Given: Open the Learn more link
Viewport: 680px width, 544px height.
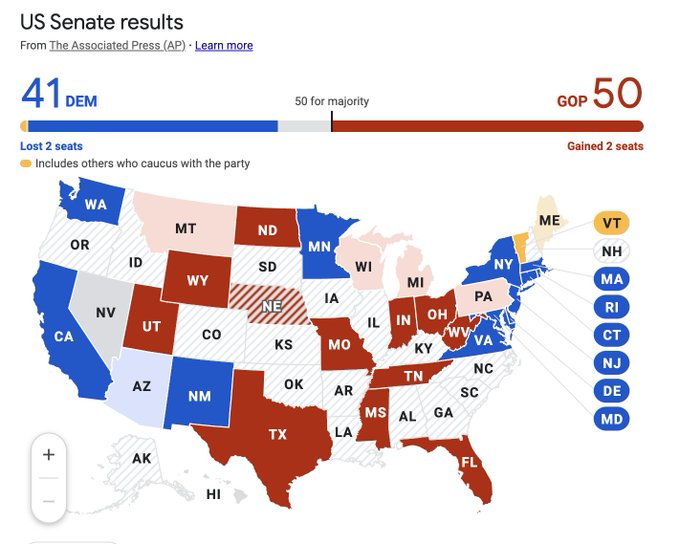Looking at the screenshot, I should coord(224,45).
